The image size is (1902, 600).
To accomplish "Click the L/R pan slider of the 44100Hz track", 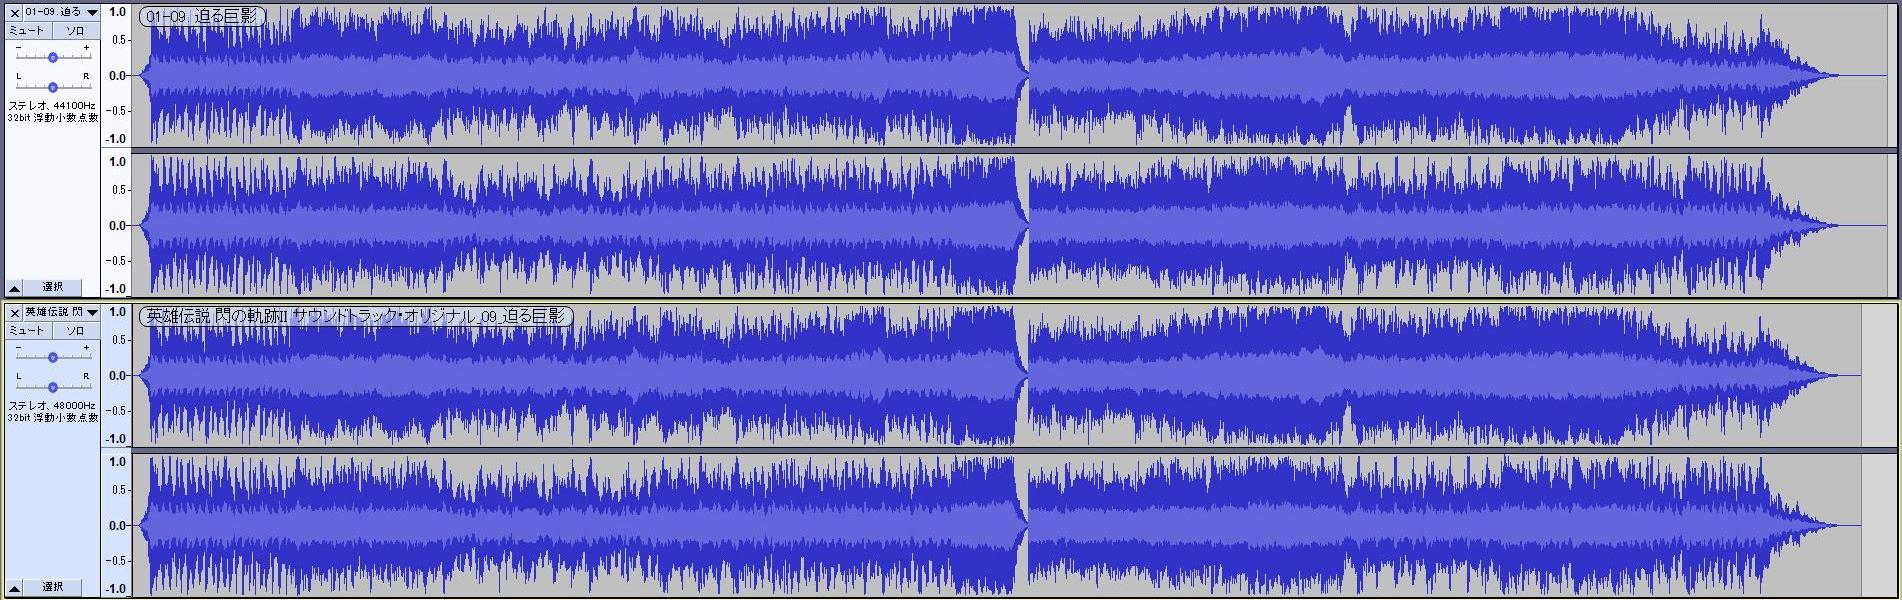I will (53, 87).
